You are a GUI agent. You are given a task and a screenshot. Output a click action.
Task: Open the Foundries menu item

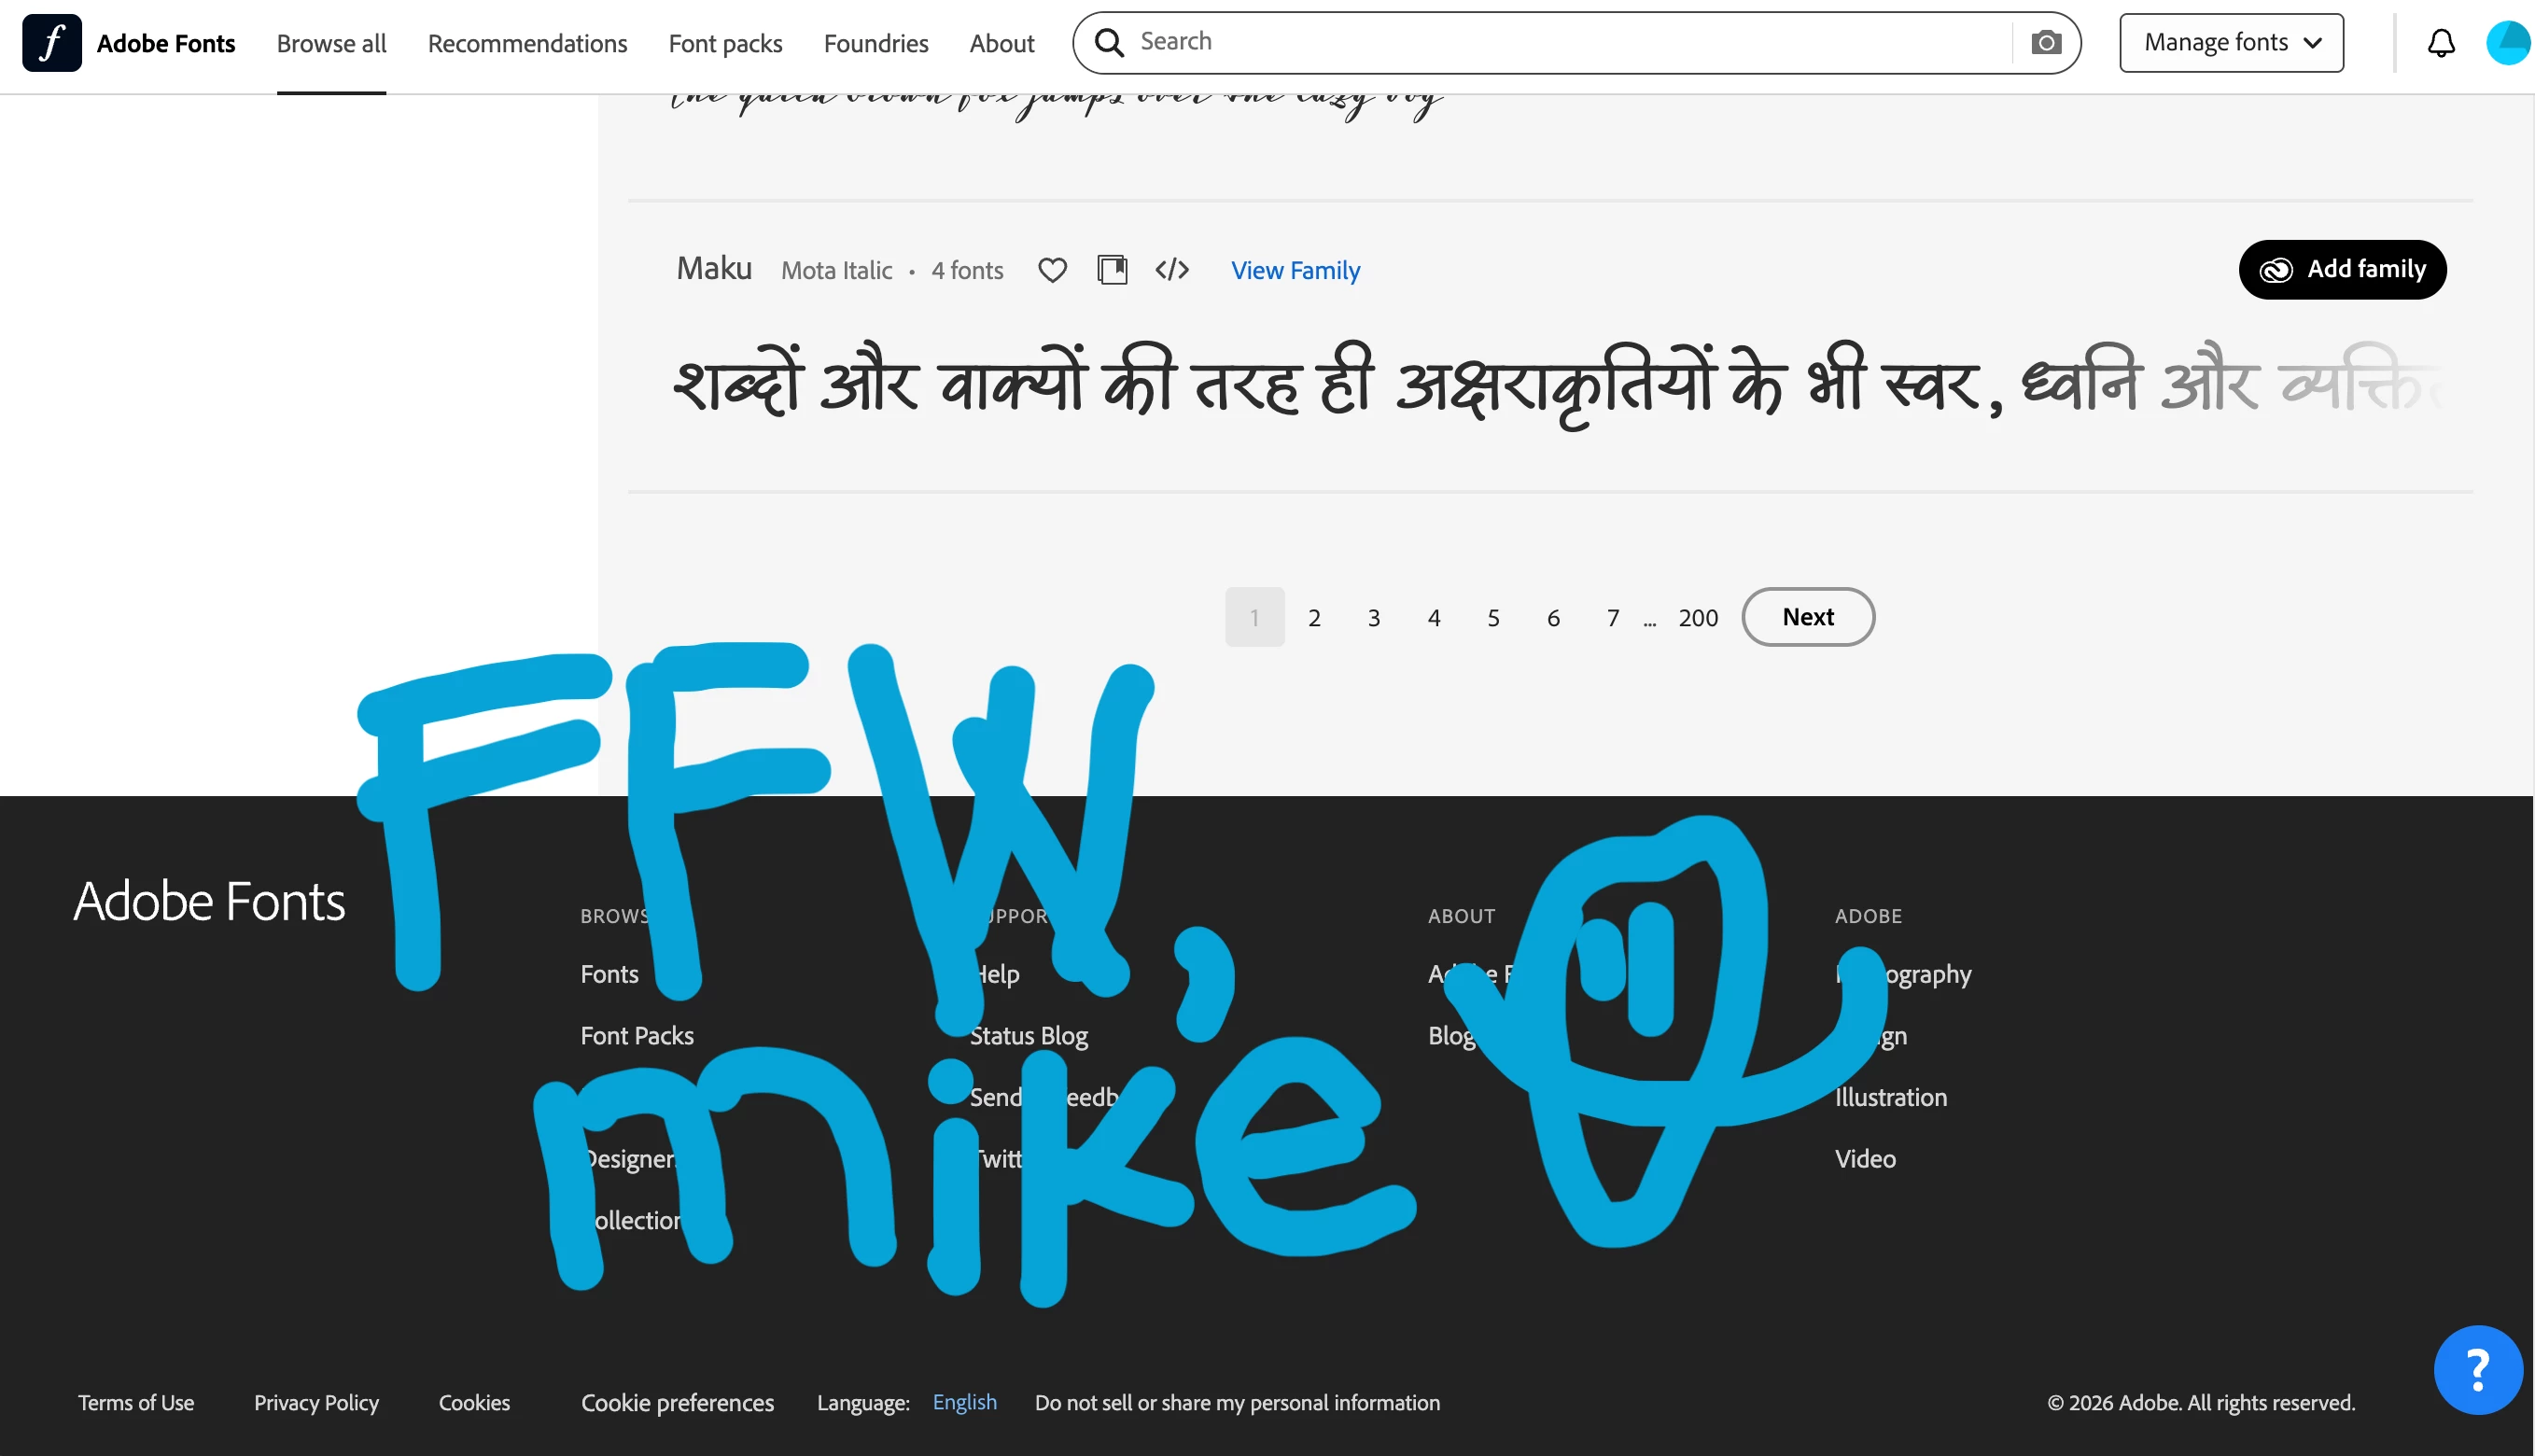point(876,44)
